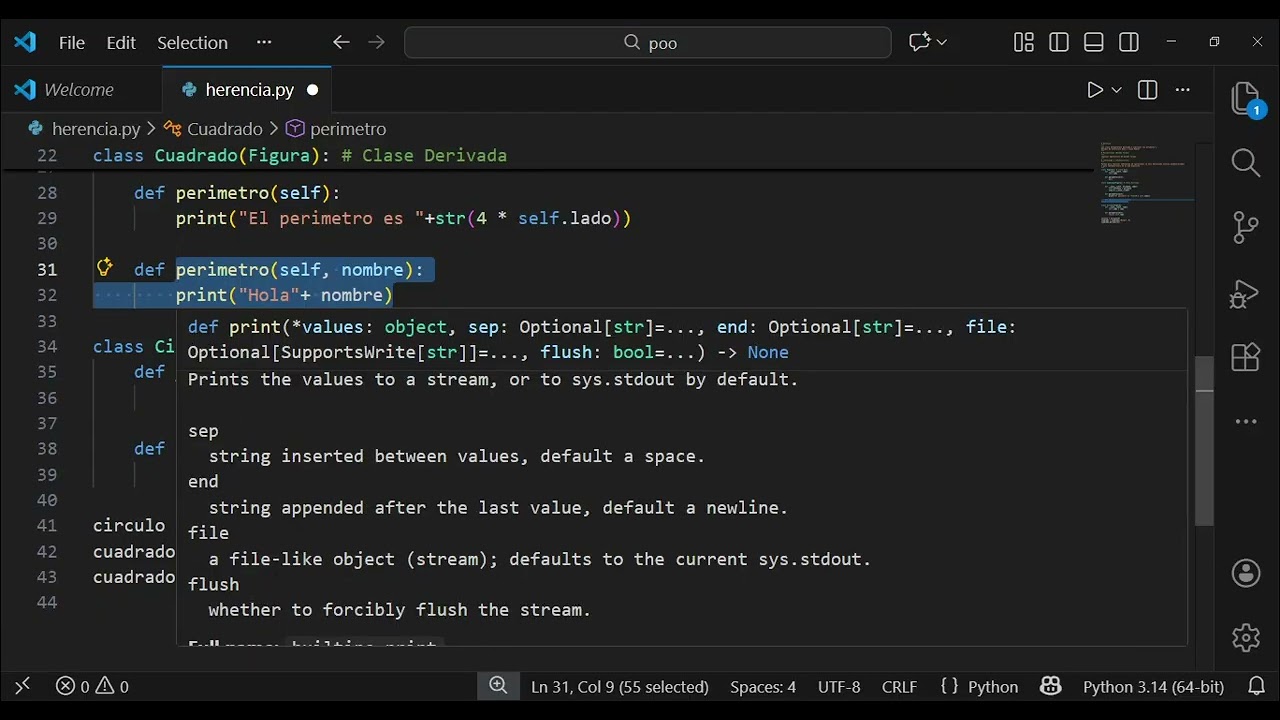
Task: Open remote window indicator
Action: [x=22, y=686]
